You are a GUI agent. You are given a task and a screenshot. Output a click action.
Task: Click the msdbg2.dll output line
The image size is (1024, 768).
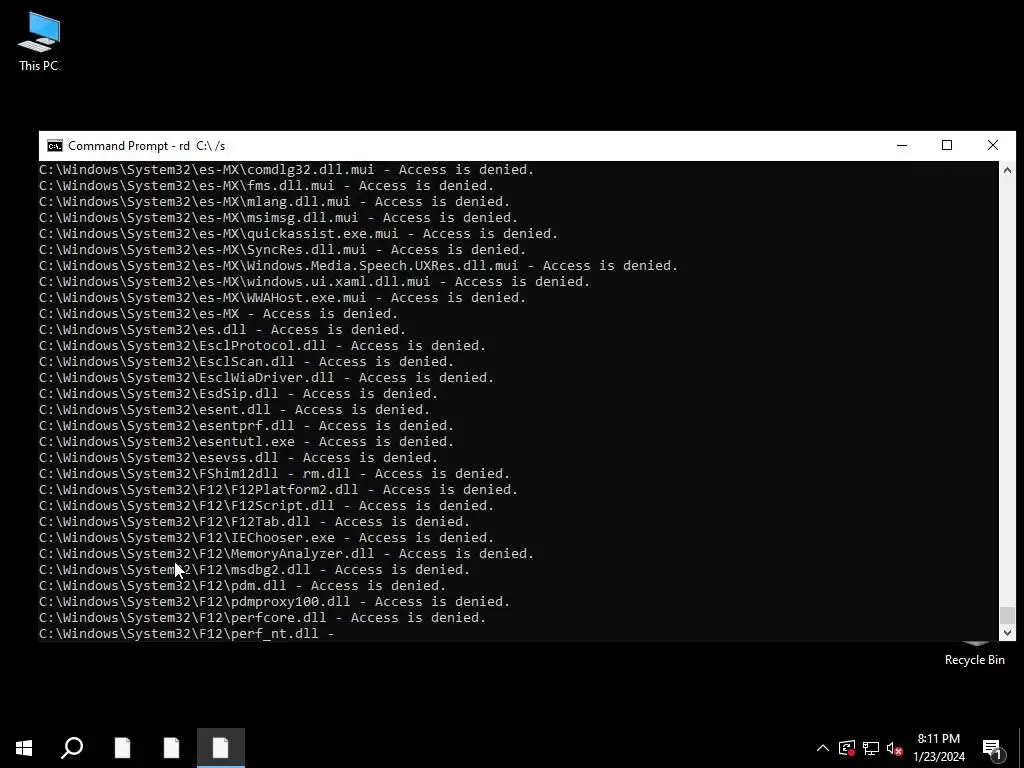(x=254, y=569)
